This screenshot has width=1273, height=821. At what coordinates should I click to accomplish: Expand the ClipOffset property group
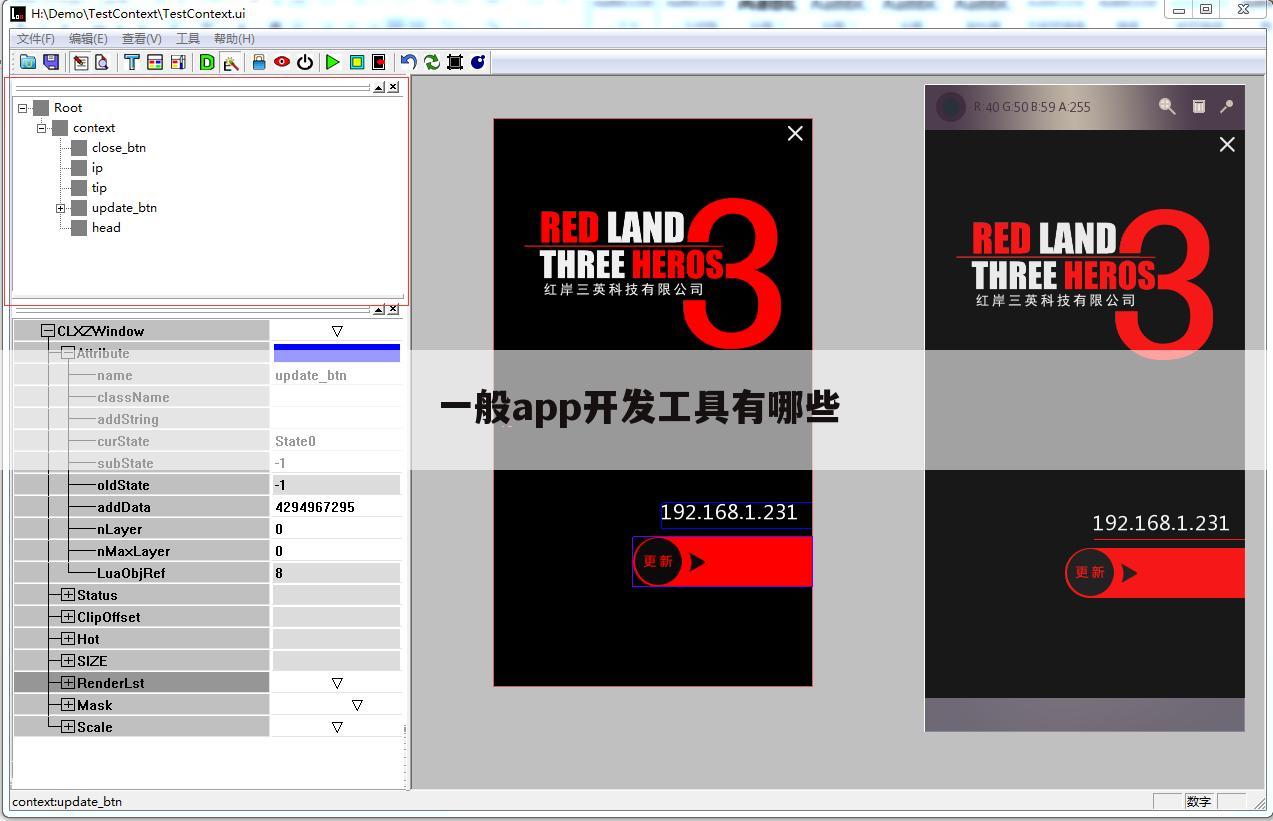[68, 617]
